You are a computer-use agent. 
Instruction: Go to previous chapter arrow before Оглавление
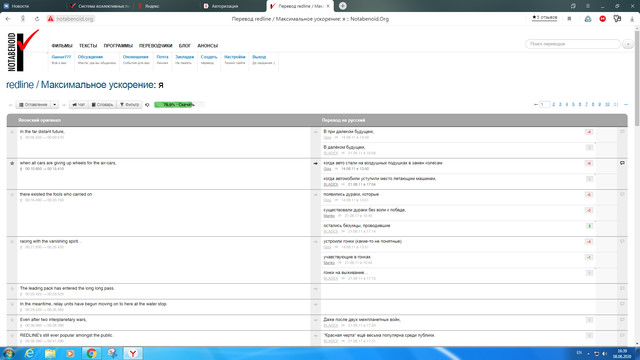pos(11,105)
